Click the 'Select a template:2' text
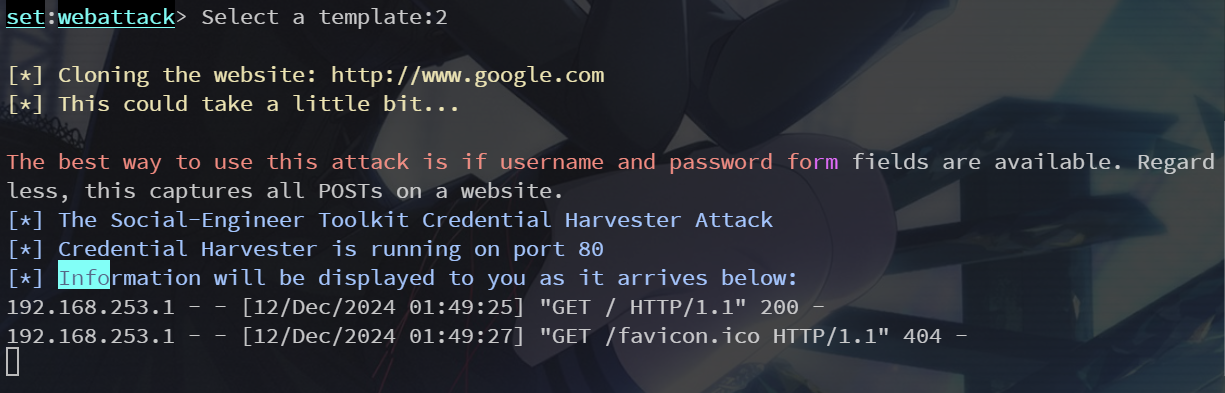Screen dimensions: 1225x393 (332, 17)
